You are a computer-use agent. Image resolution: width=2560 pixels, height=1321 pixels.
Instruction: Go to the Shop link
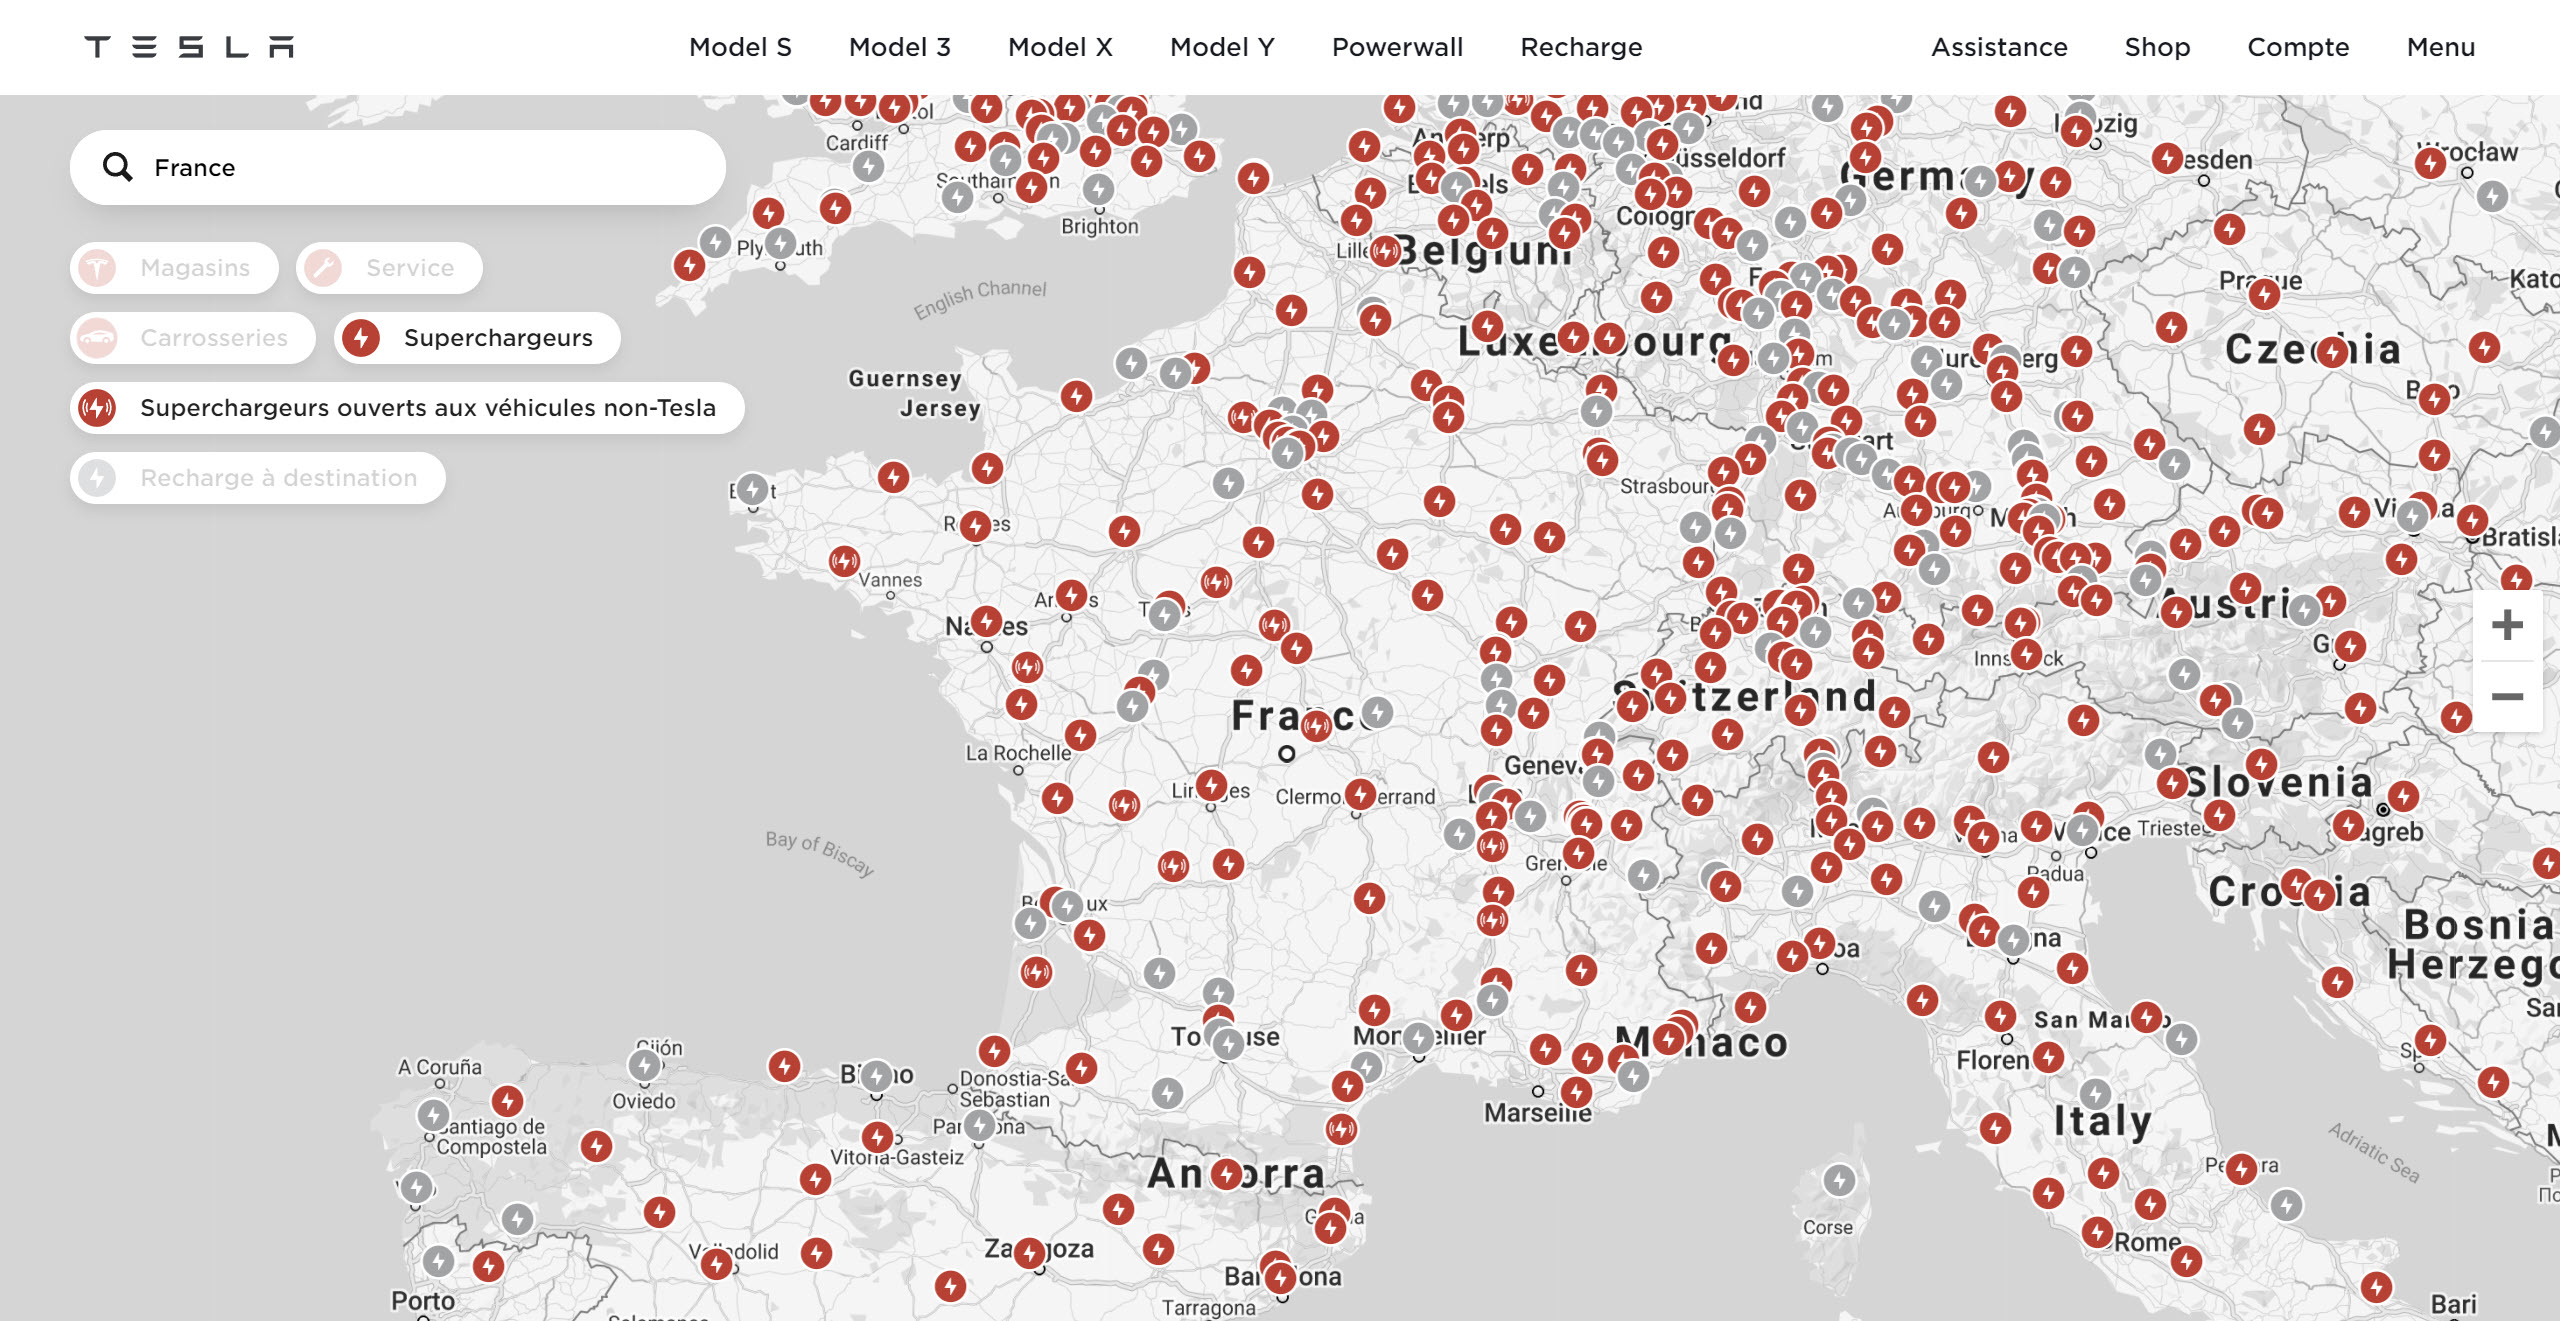coord(2157,47)
